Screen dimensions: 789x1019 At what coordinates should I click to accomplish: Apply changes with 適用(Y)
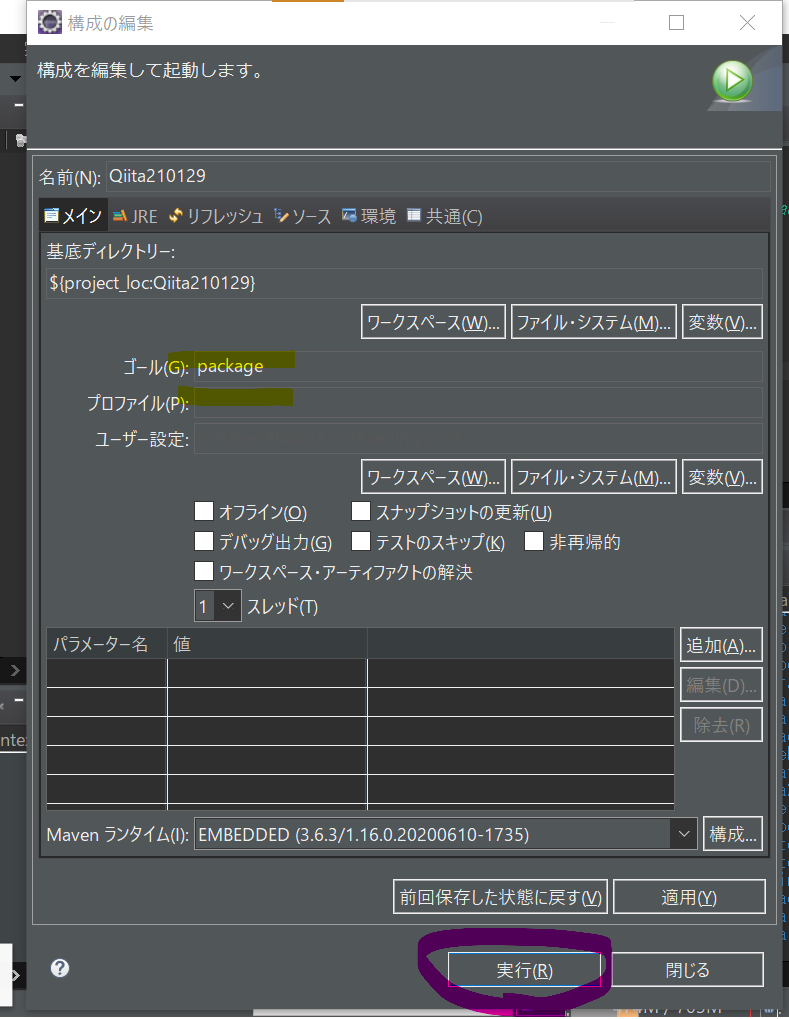689,897
